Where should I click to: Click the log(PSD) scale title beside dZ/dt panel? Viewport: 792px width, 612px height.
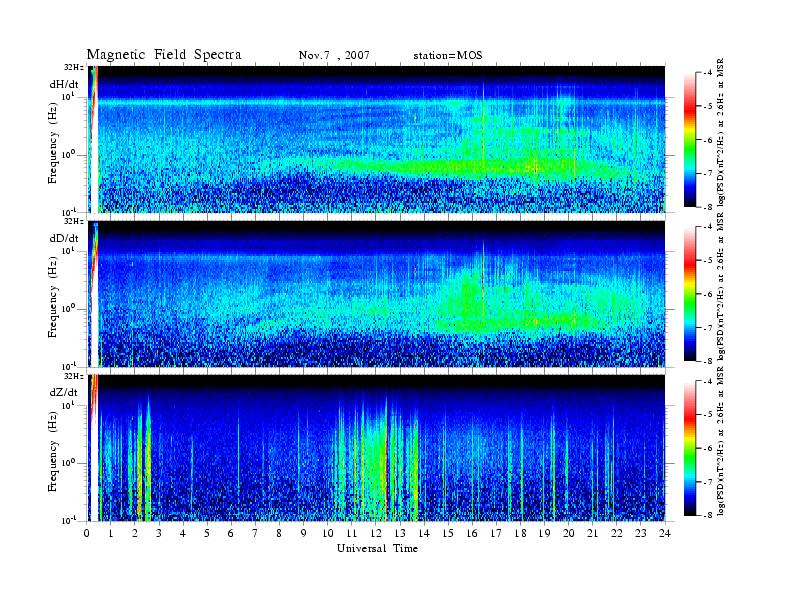click(720, 441)
